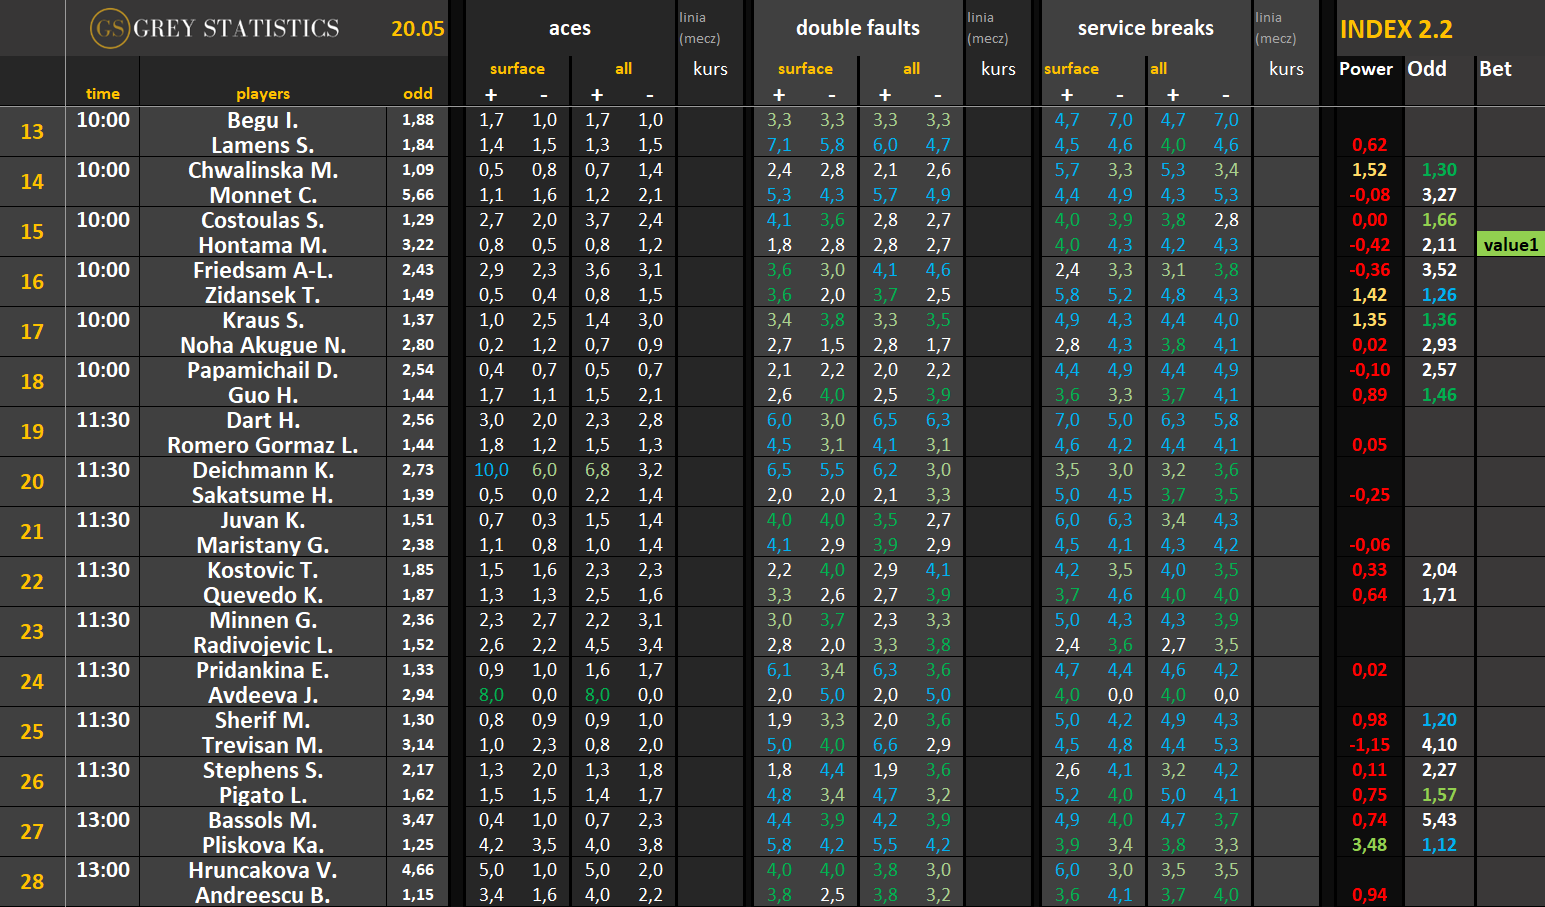Image resolution: width=1545 pixels, height=907 pixels.
Task: Click the INDEX 2.2 header
Action: point(1396,29)
